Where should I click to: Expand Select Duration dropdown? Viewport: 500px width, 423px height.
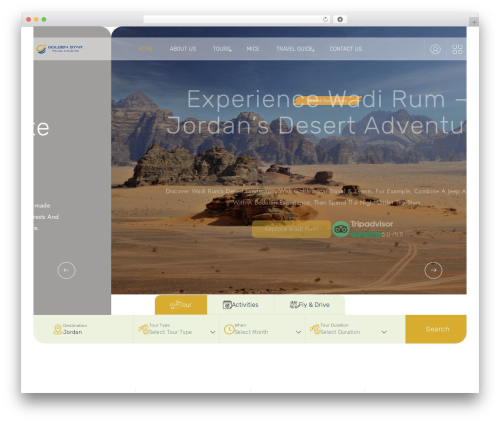click(384, 332)
